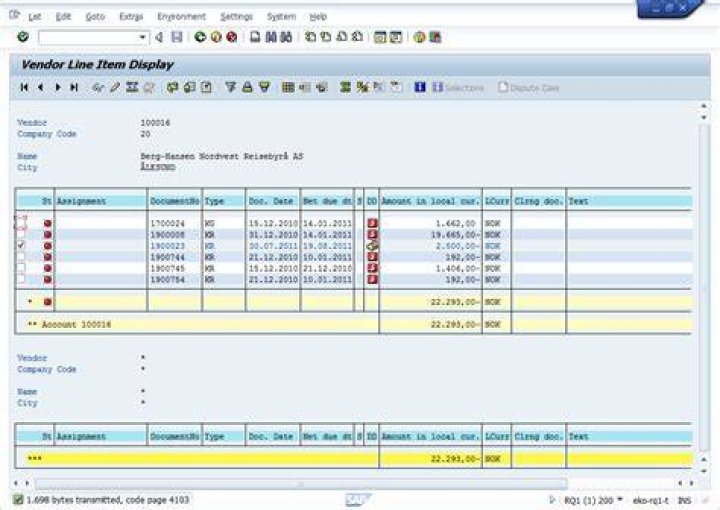Screen dimensions: 720x510
Task: Click the Display Document glasses icon
Action: (97, 87)
